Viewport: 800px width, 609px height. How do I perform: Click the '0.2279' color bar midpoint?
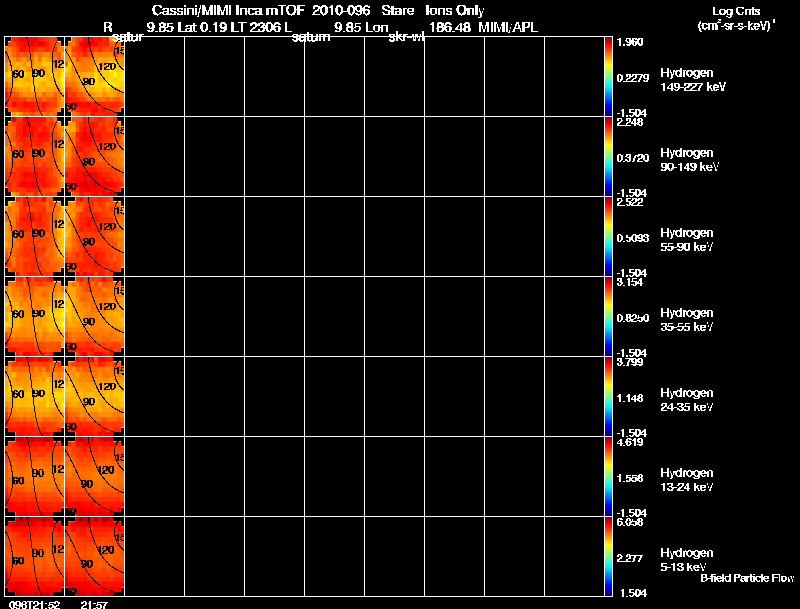tap(633, 78)
